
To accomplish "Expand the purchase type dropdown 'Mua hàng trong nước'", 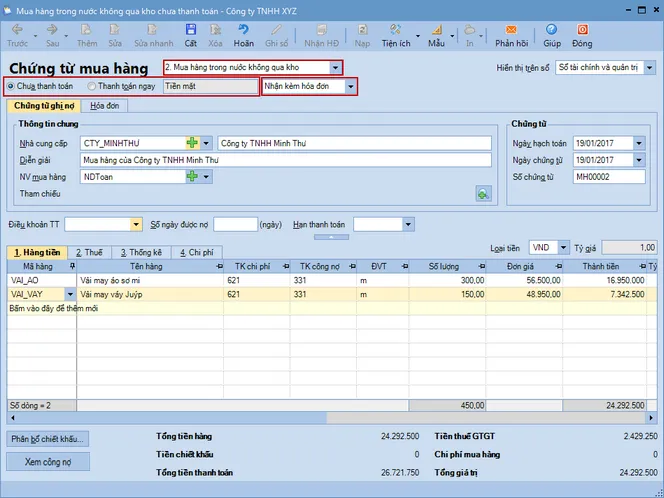I will 335,68.
